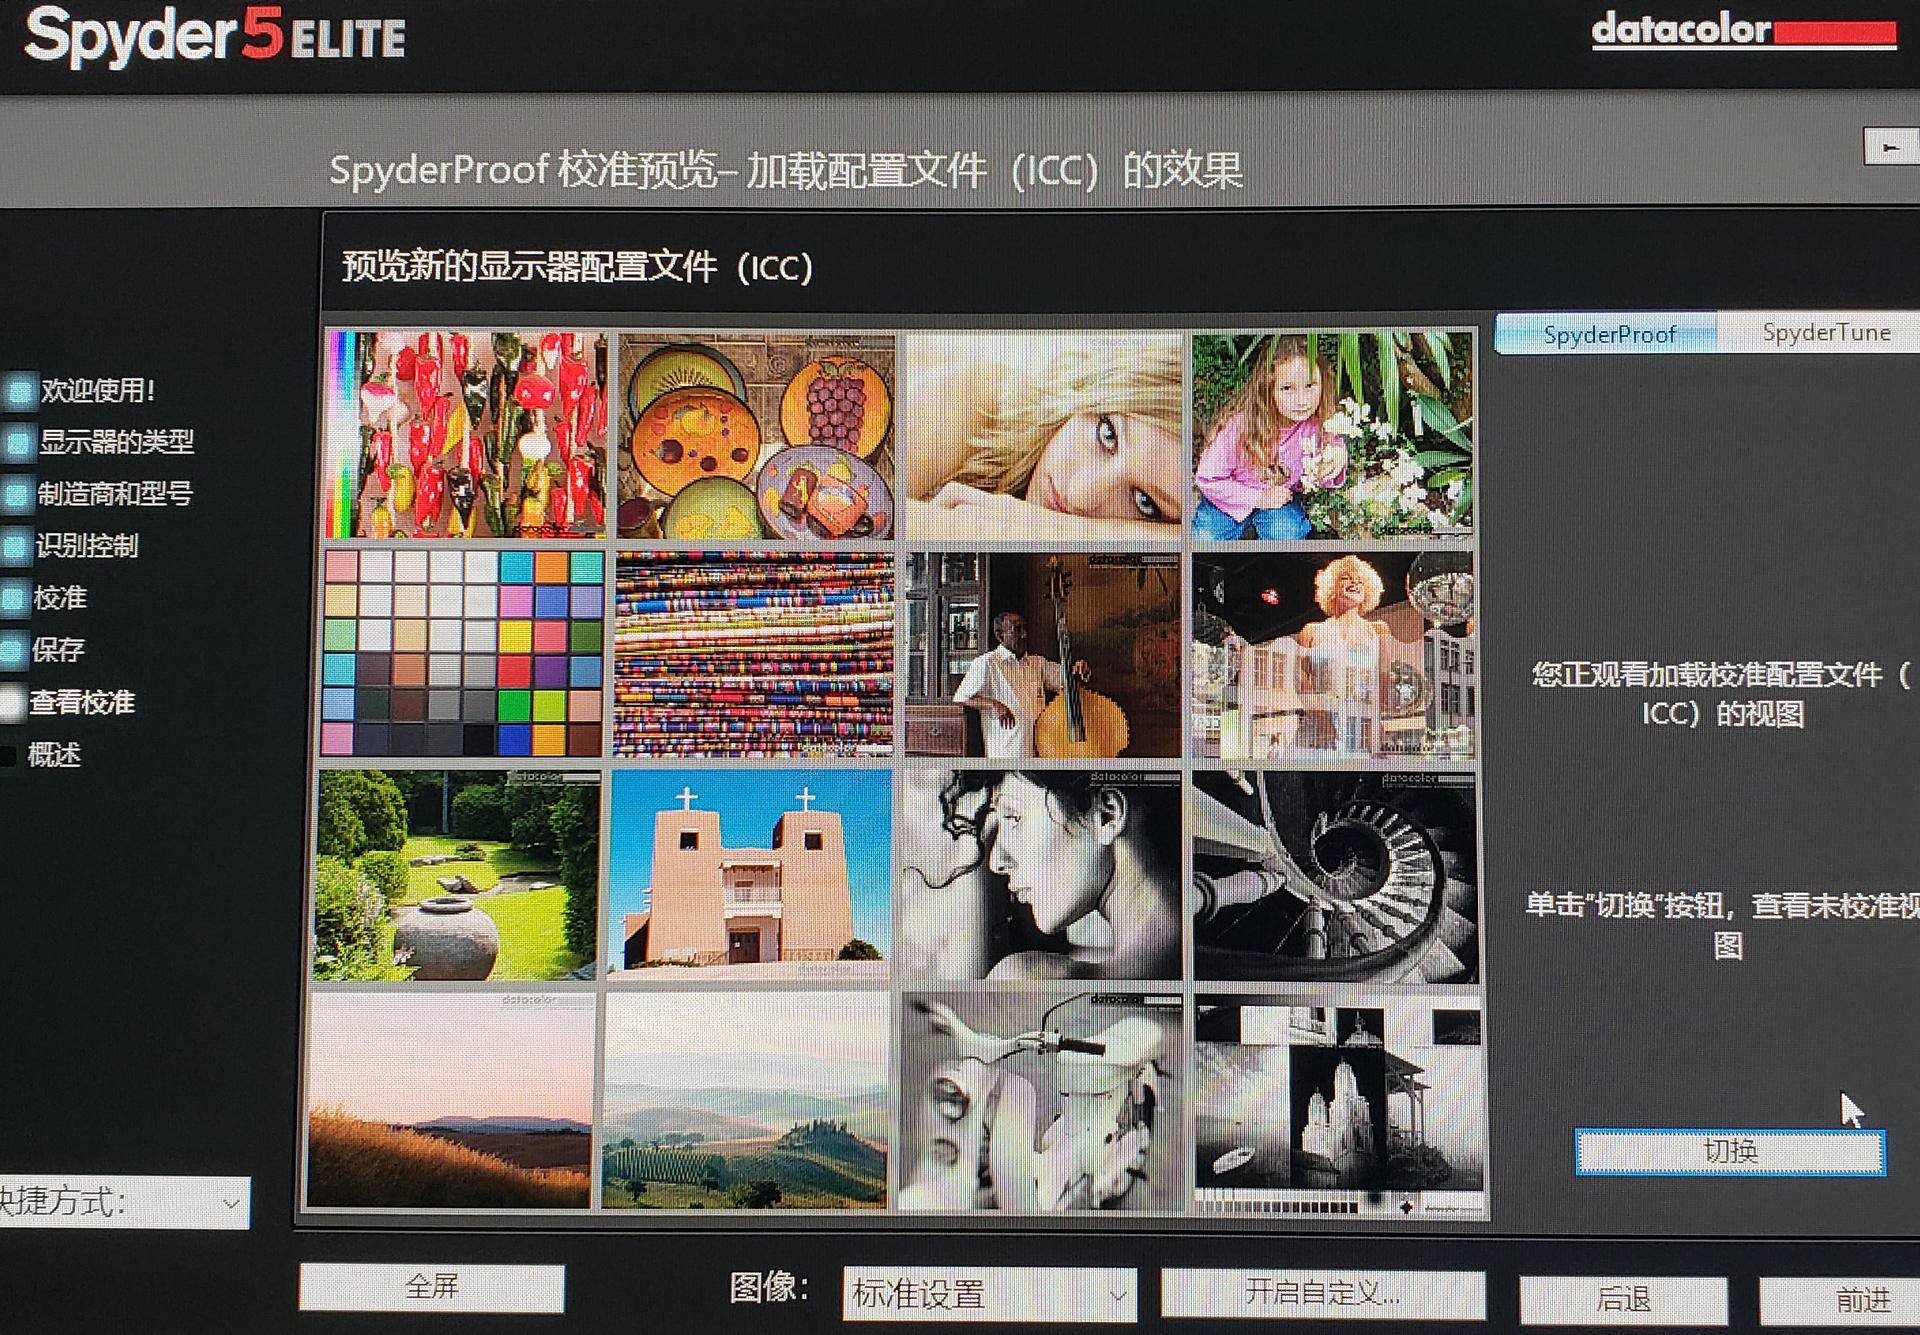
Task: Select the 欢迎使用 step in the sidebar
Action: pos(96,392)
